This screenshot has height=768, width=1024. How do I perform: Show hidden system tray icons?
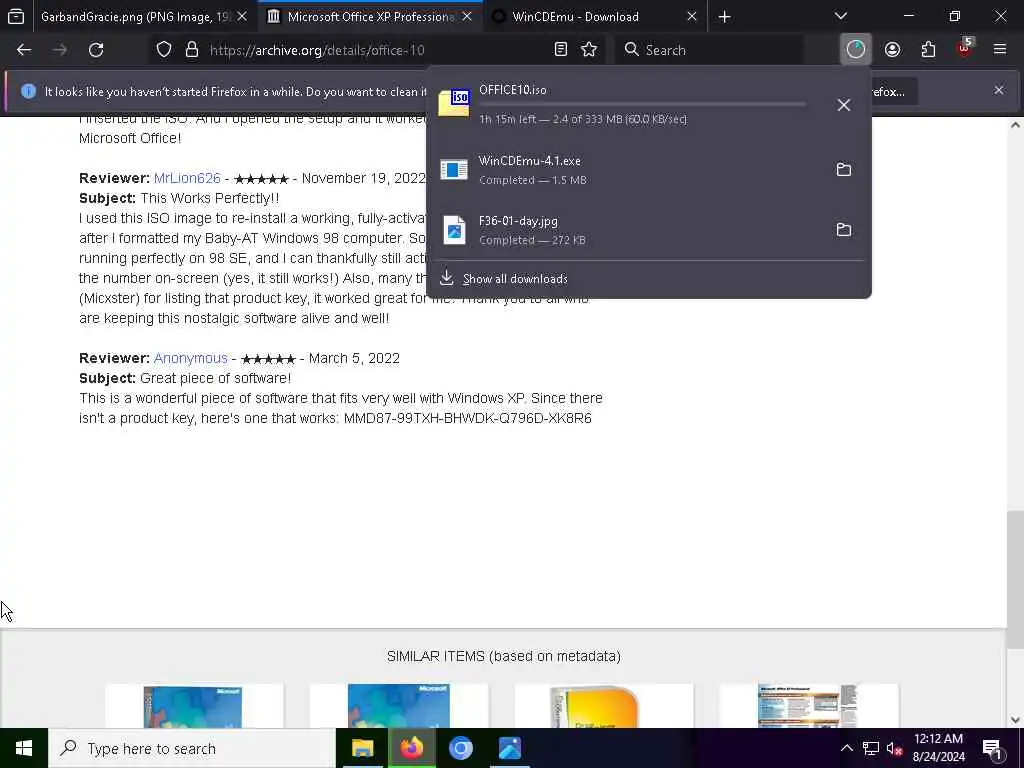pyautogui.click(x=846, y=748)
